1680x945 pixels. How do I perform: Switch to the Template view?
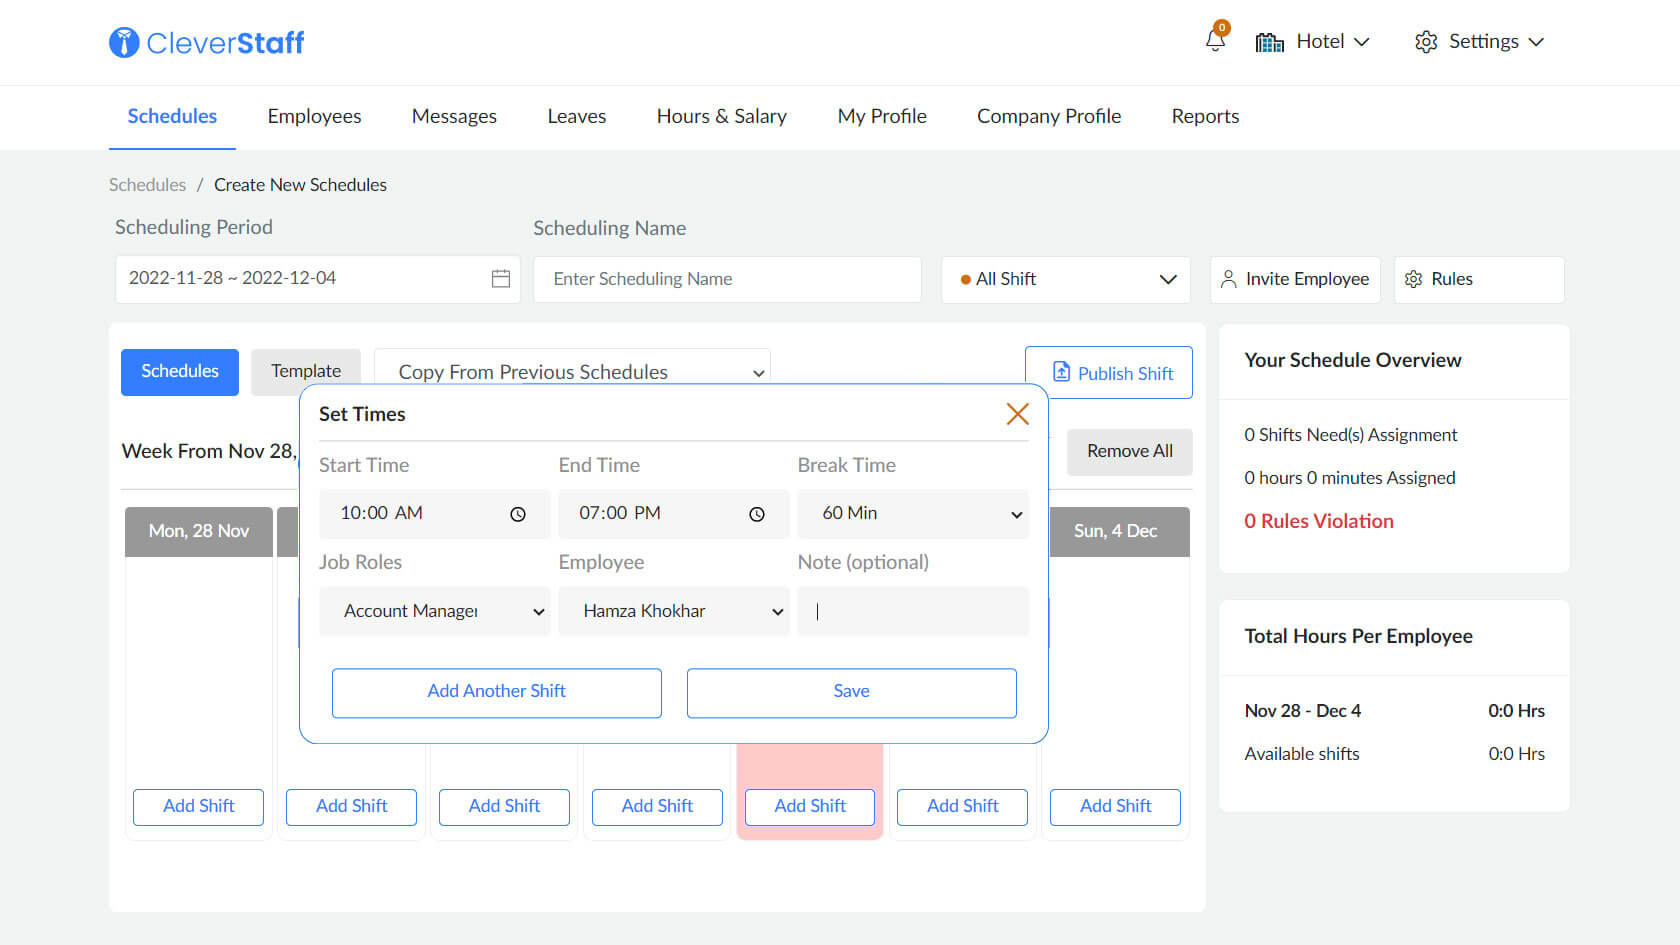click(x=305, y=371)
